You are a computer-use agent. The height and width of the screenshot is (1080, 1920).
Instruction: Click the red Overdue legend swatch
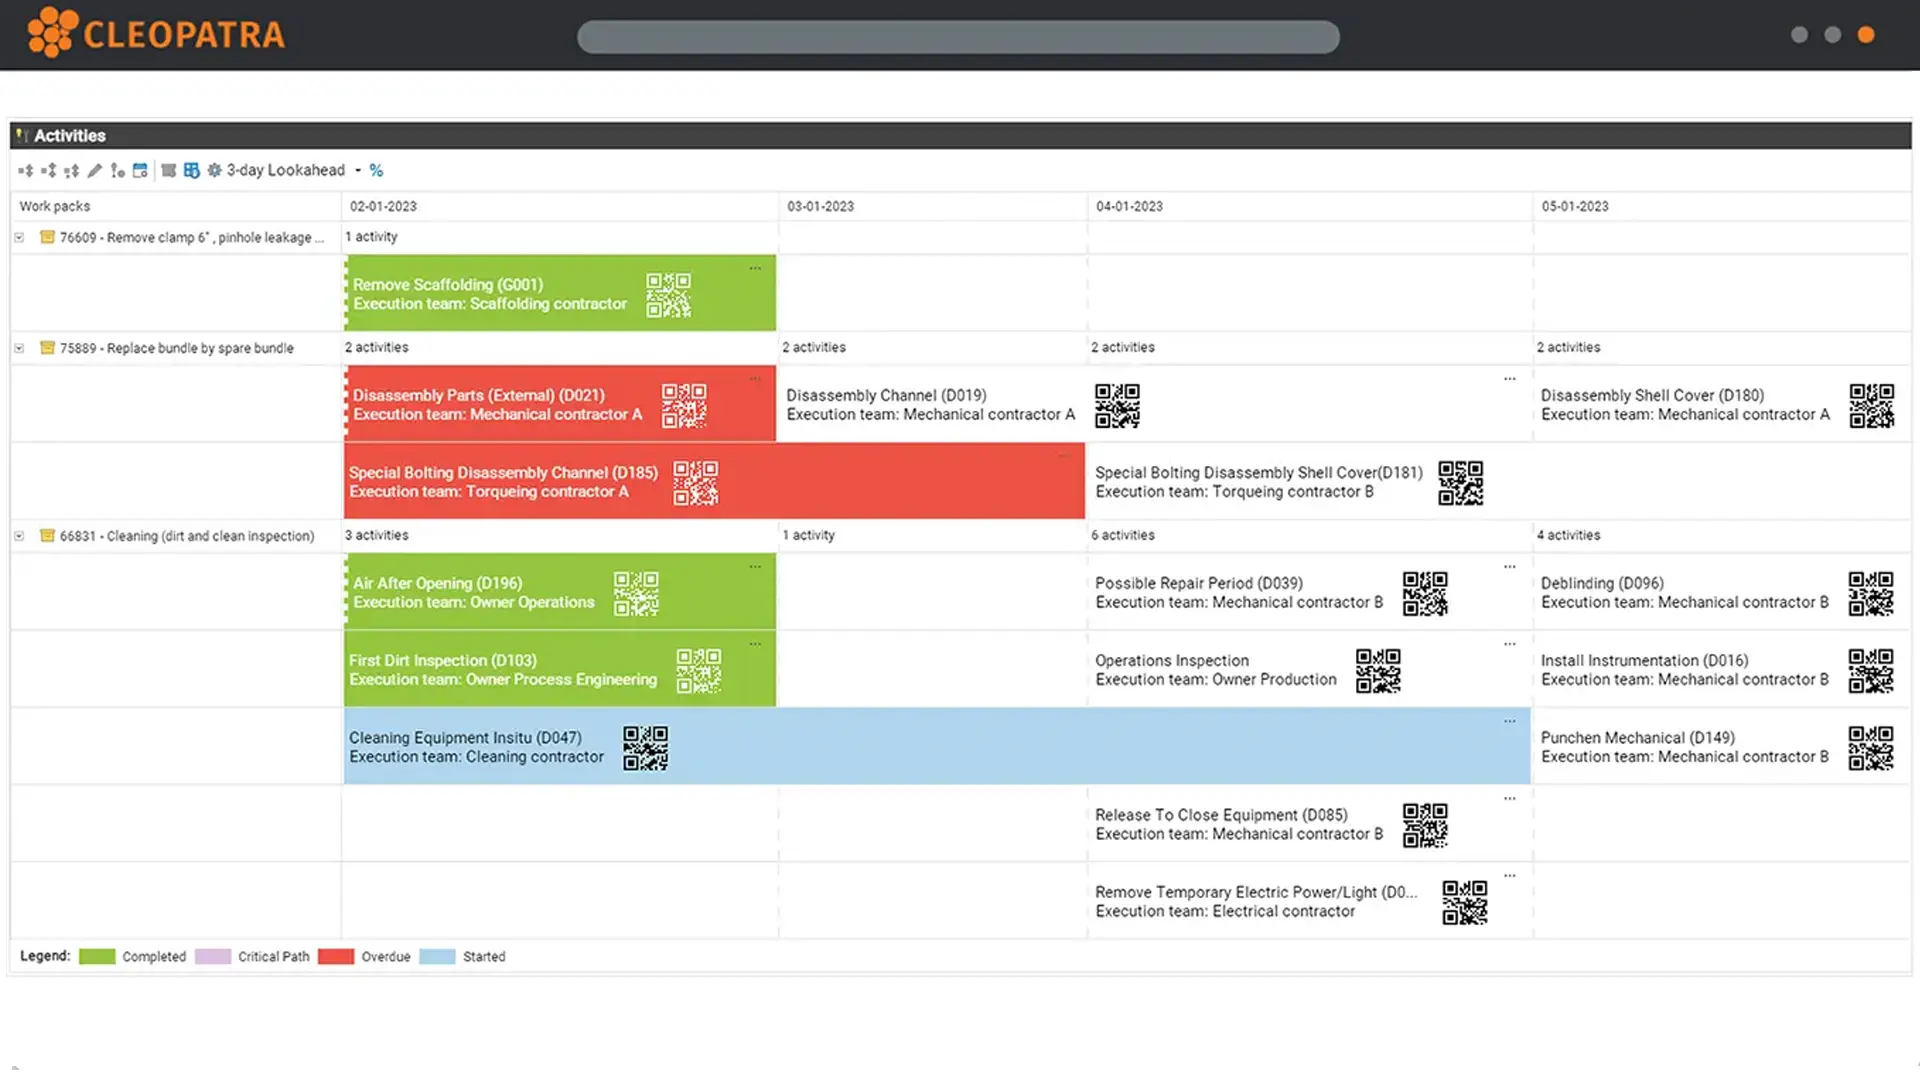[x=336, y=957]
